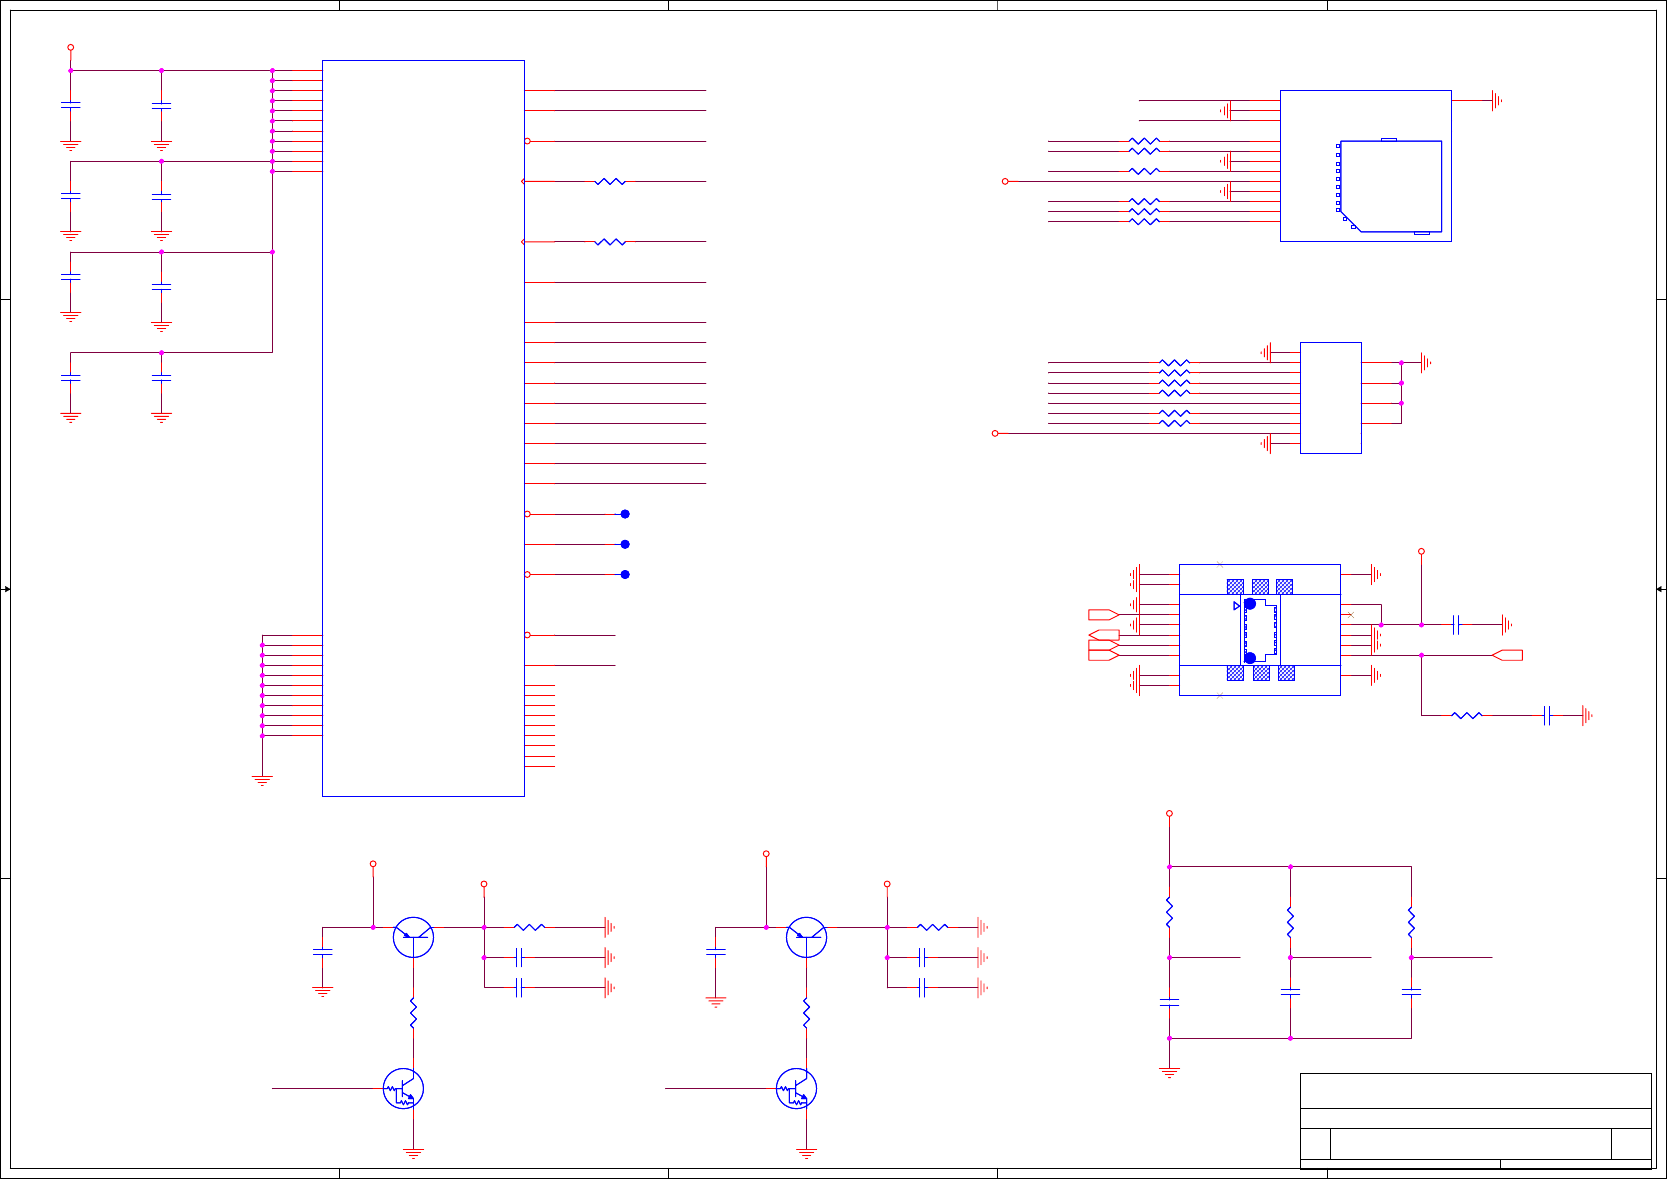Select the middle blue test point dot
This screenshot has height=1179, width=1667.
point(625,544)
